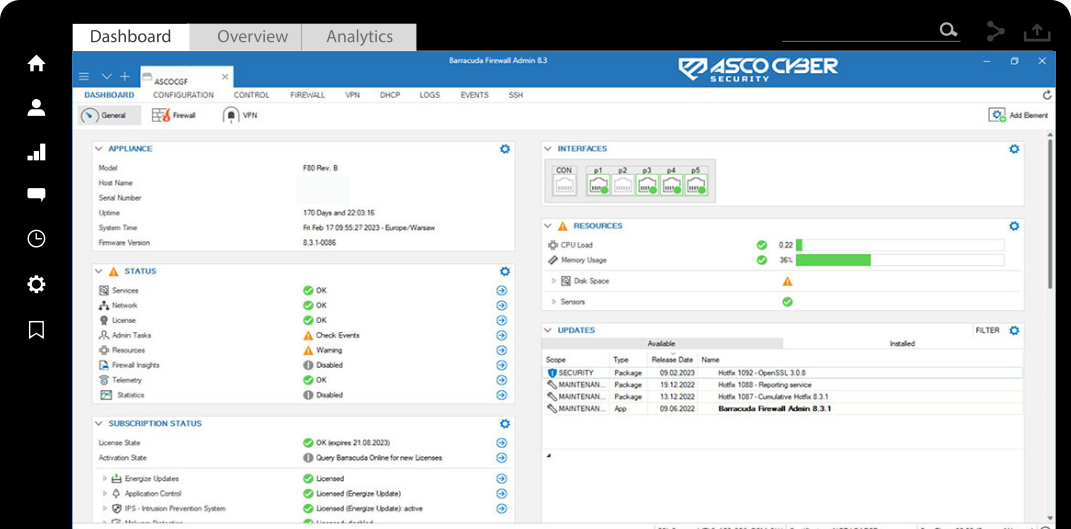
Task: Open the clock history sidebar icon
Action: [36, 239]
